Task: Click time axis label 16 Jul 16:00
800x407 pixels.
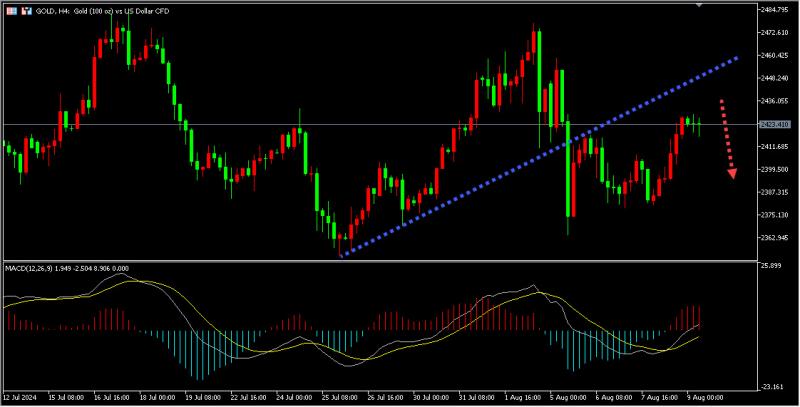Action: [110, 397]
